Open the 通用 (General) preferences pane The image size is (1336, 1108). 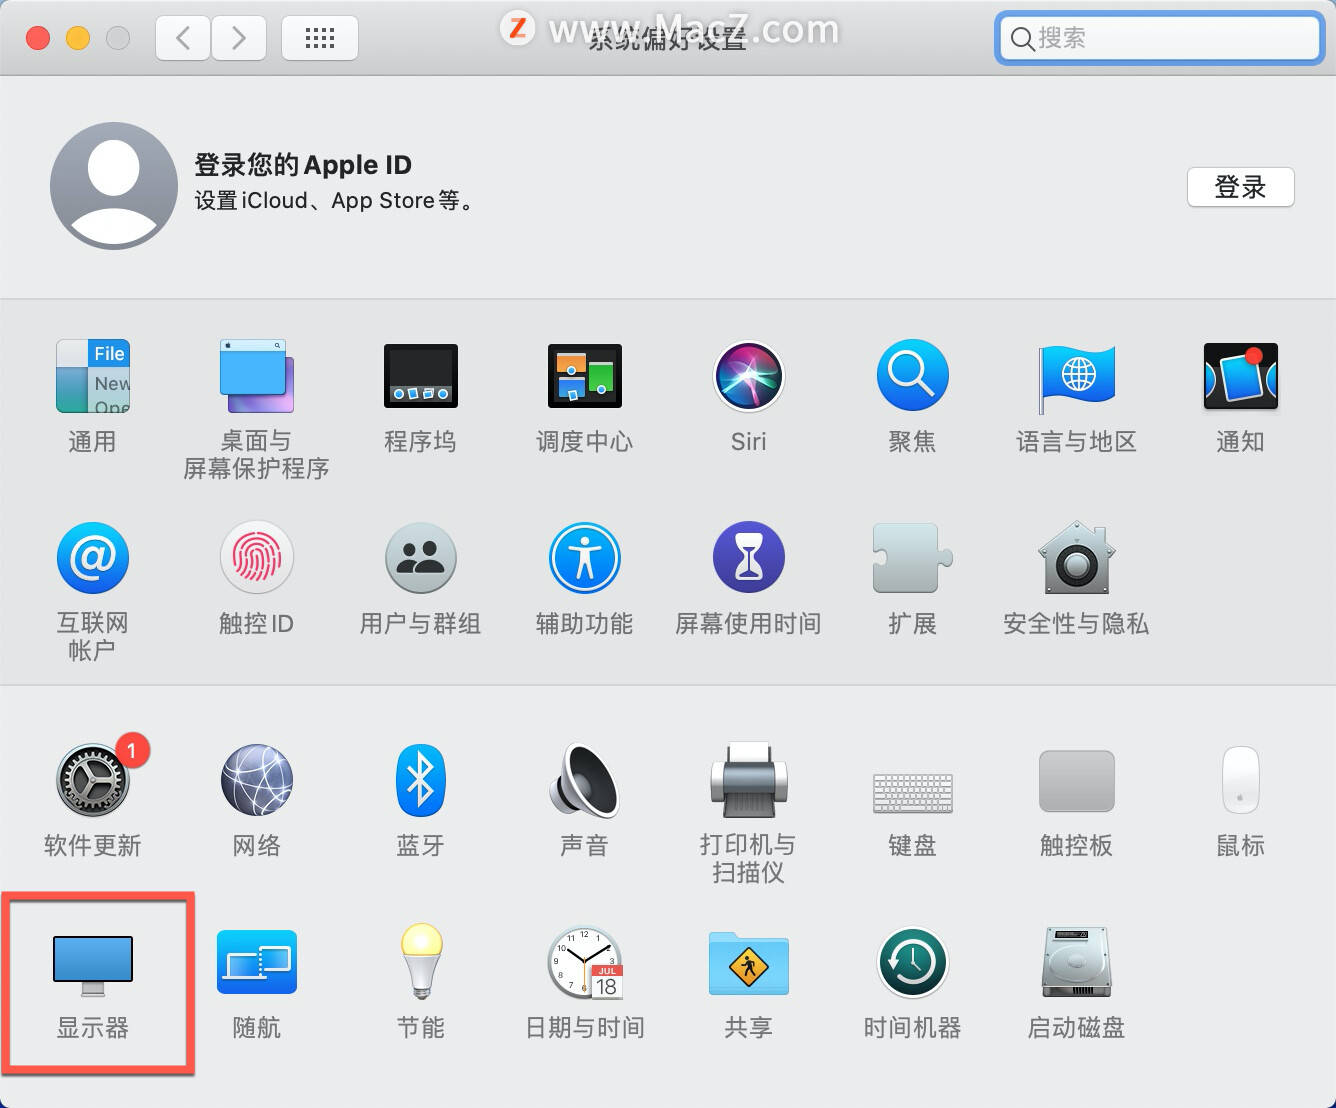(x=92, y=377)
